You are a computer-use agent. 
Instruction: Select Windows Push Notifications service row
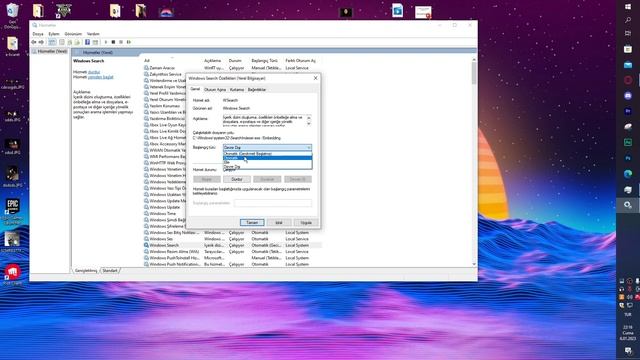[x=233, y=264]
